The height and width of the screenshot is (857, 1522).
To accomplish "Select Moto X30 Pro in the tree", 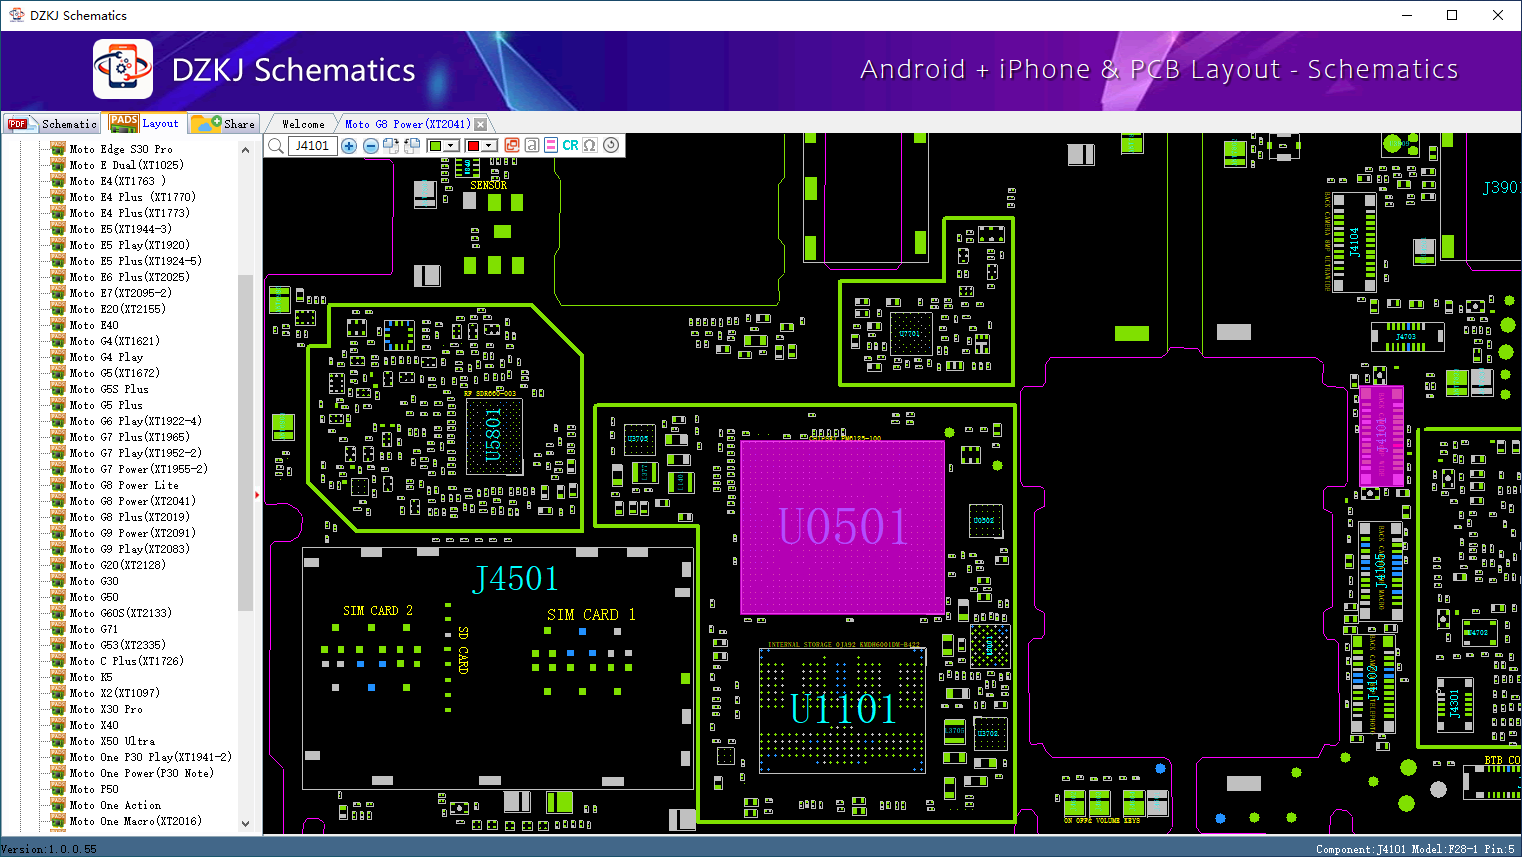I will coord(106,709).
